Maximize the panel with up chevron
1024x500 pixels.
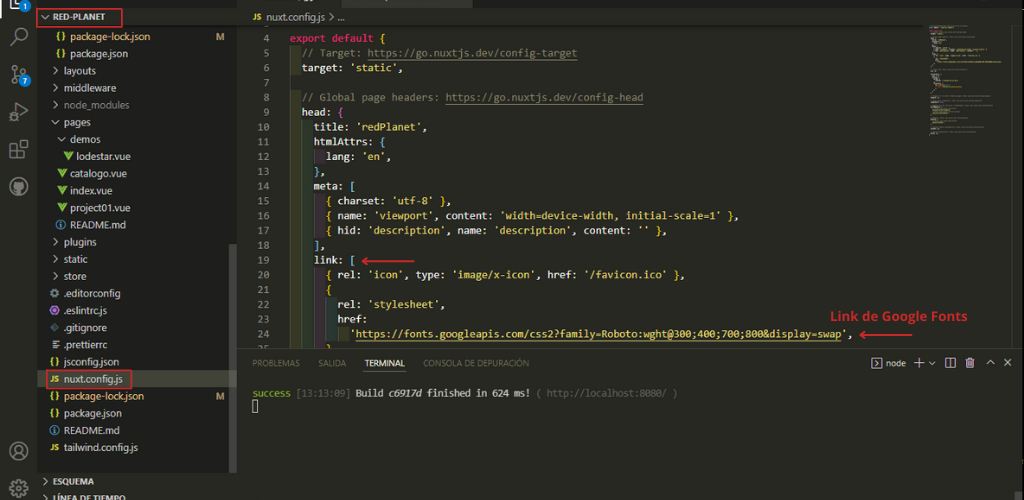pyautogui.click(x=990, y=363)
